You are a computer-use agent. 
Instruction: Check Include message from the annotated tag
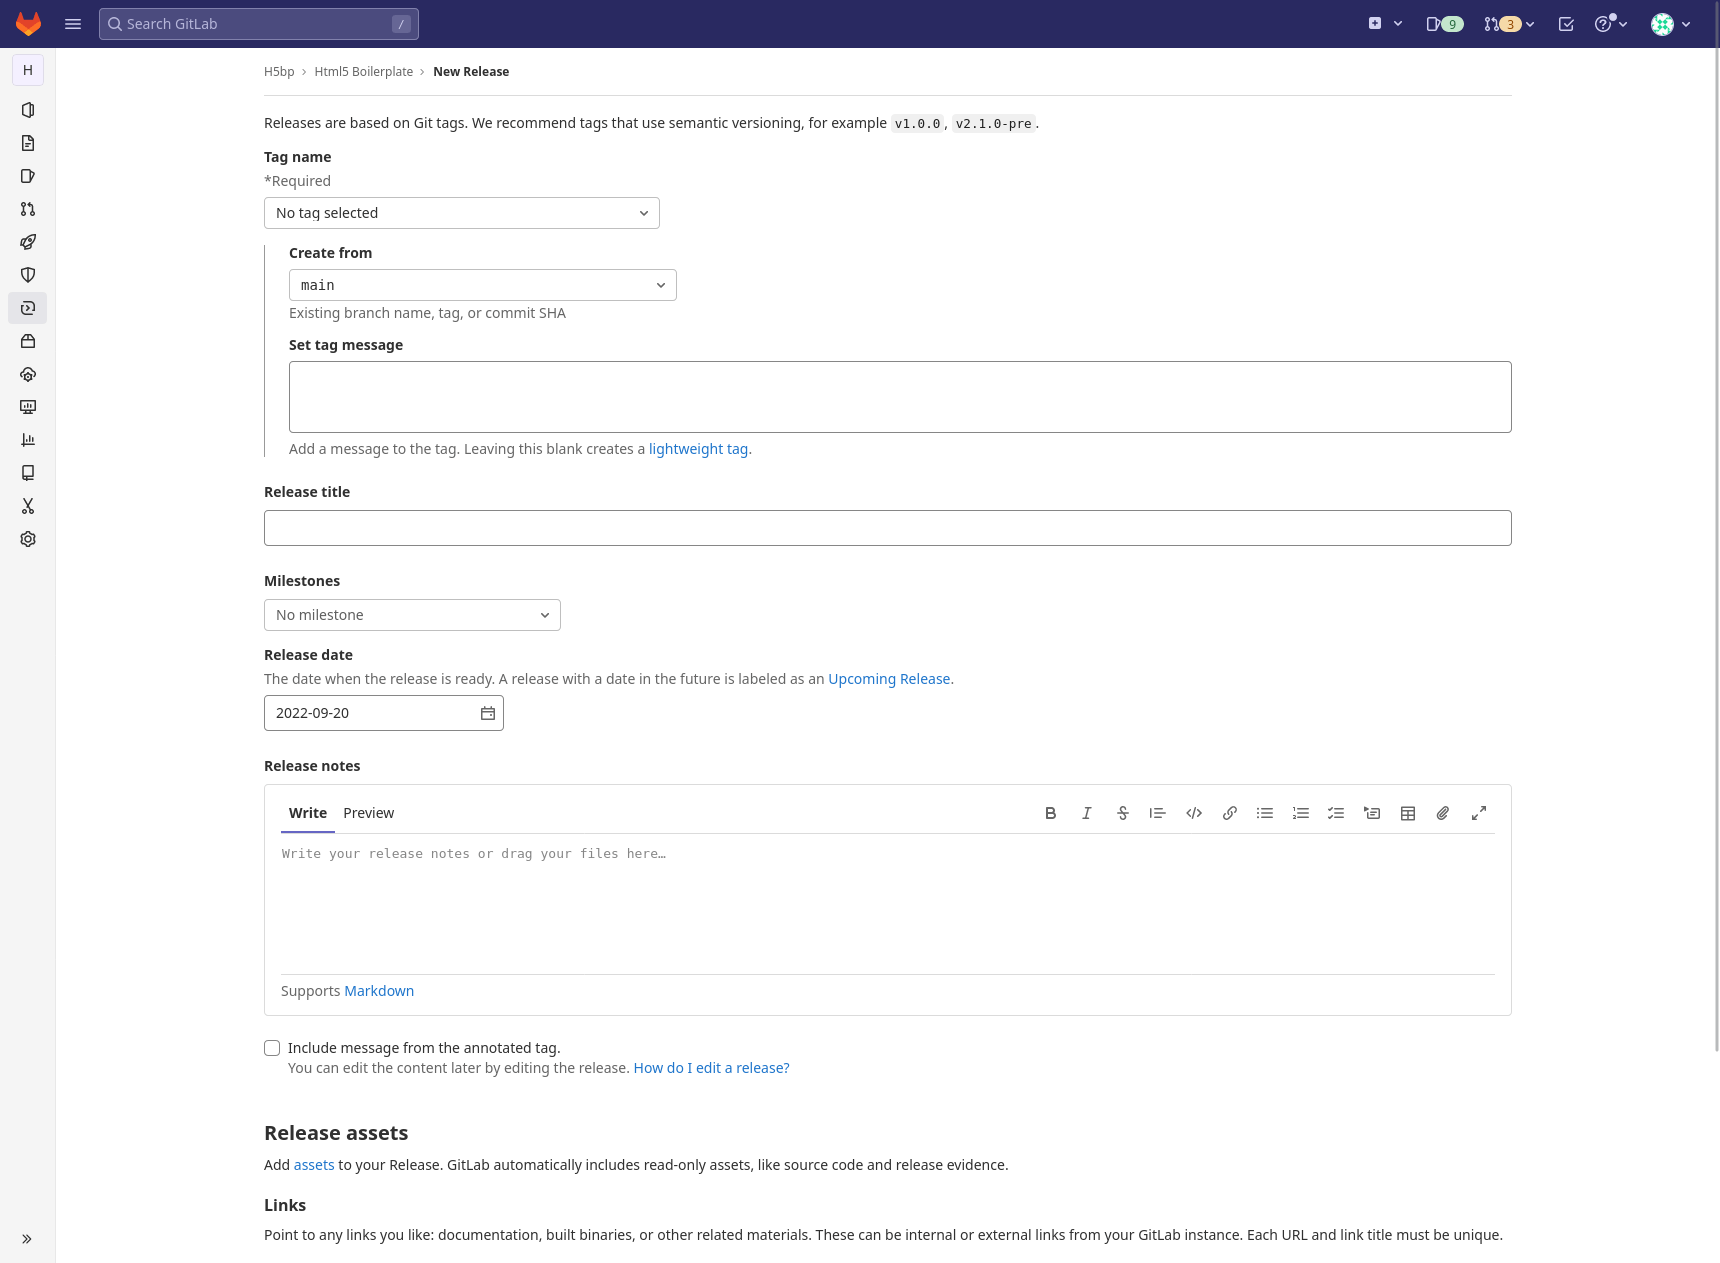click(x=271, y=1047)
